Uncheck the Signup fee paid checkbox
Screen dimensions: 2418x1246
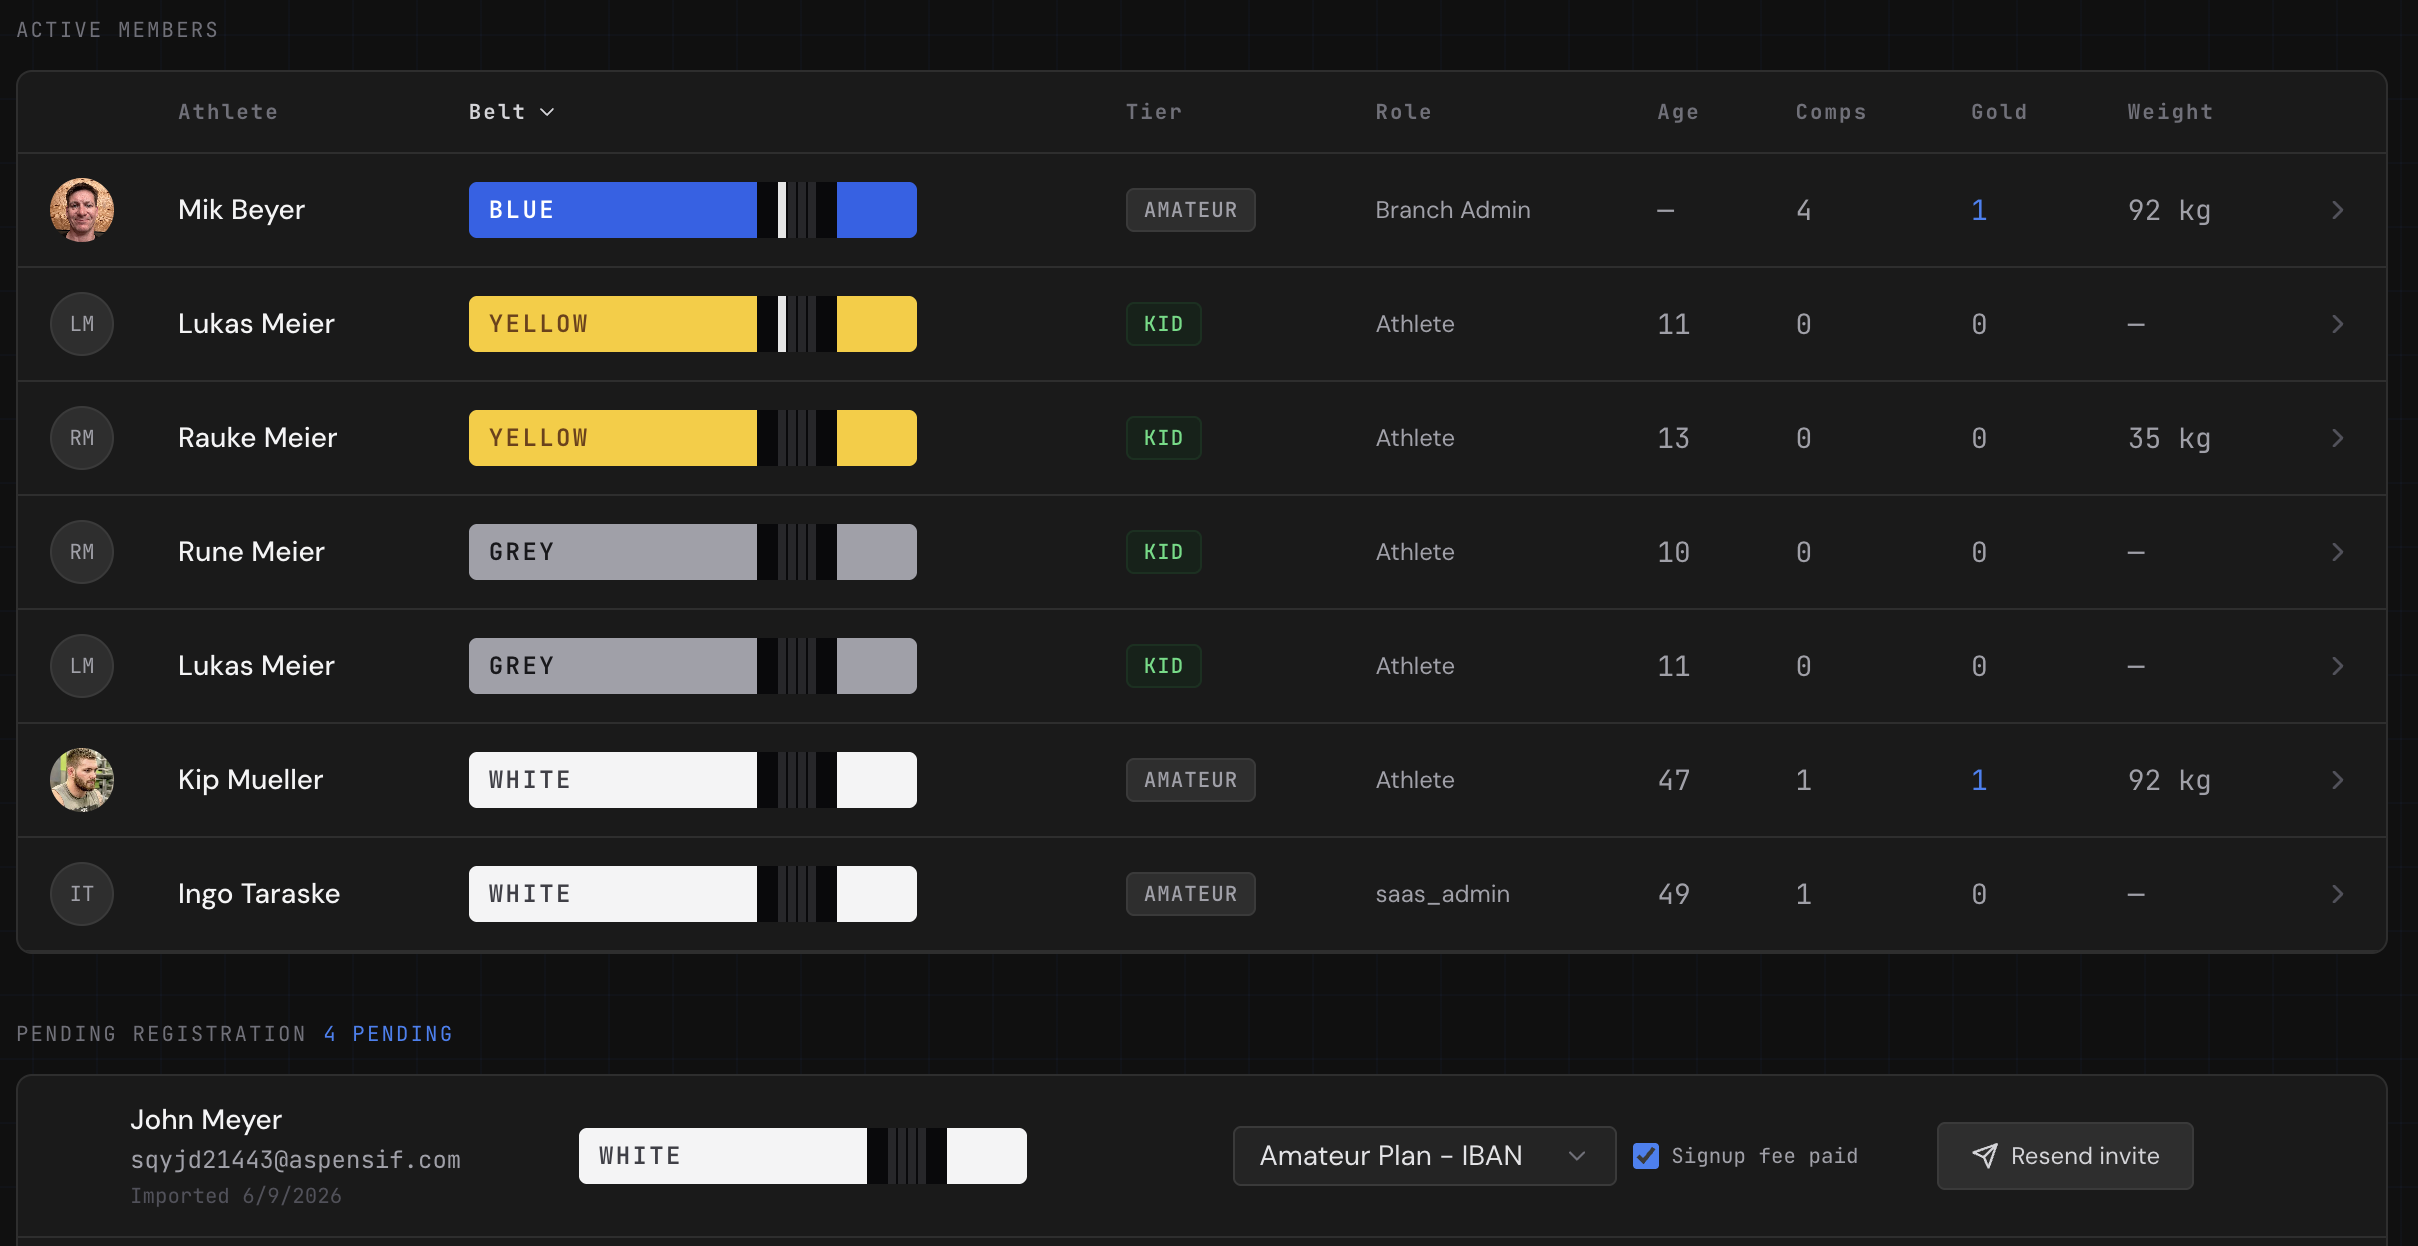point(1646,1156)
